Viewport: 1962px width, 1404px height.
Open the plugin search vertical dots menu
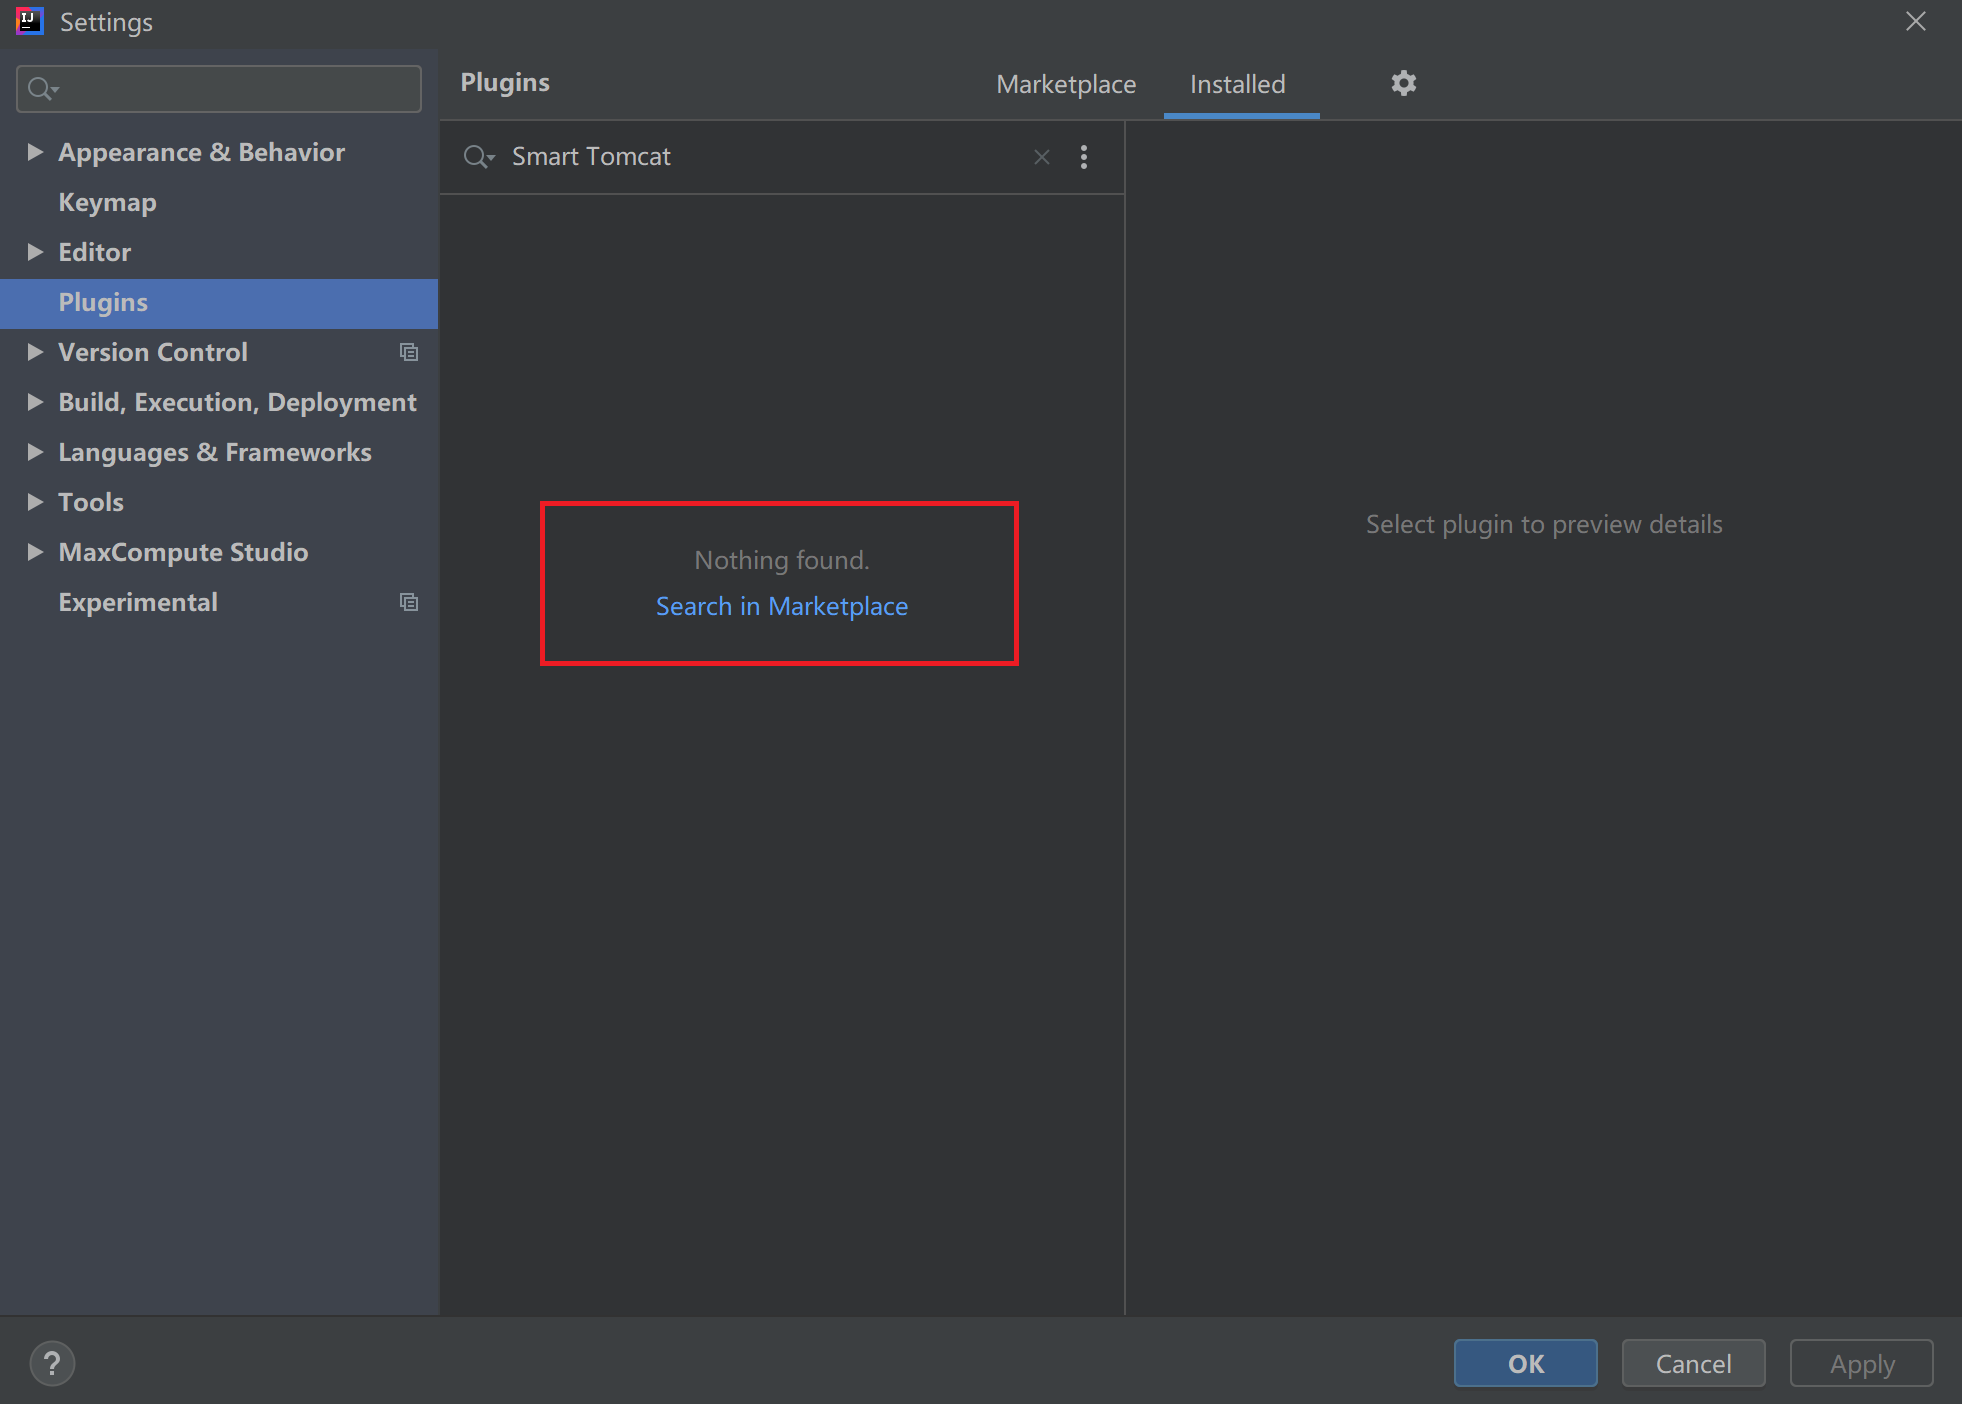click(1083, 157)
